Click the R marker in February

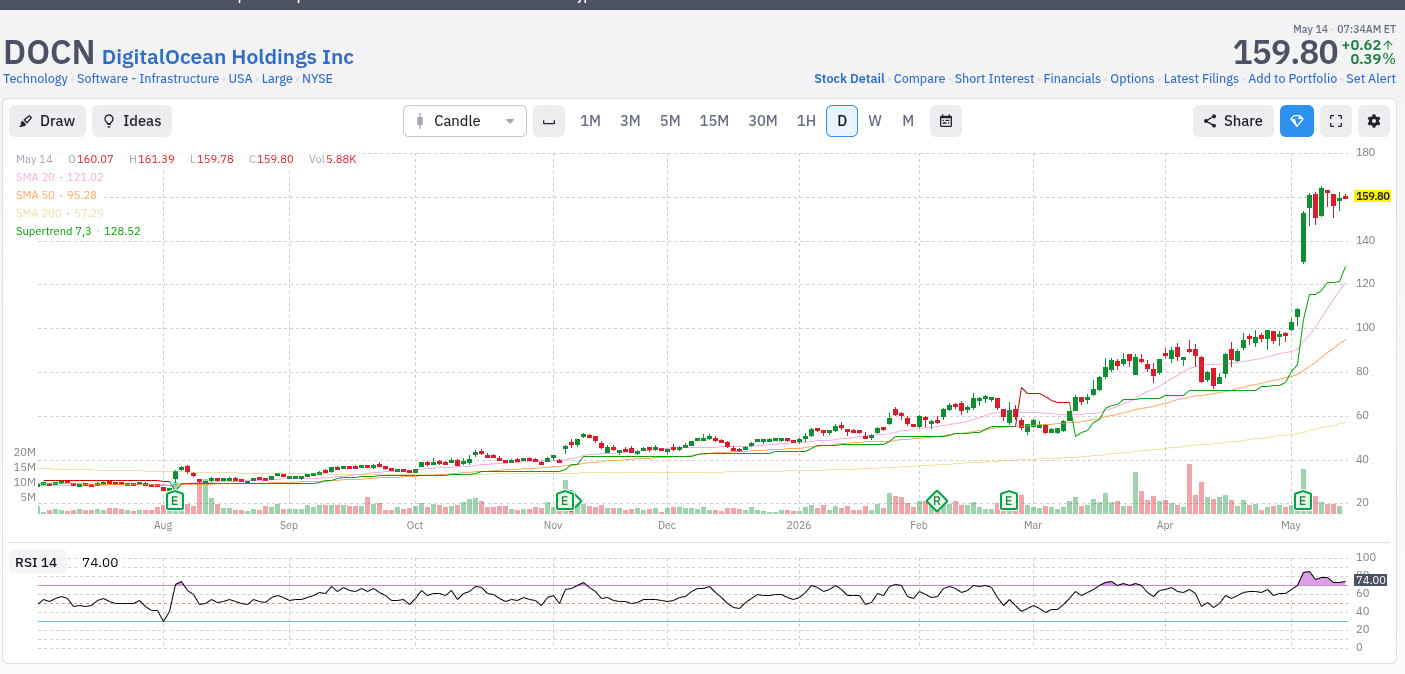tap(937, 500)
